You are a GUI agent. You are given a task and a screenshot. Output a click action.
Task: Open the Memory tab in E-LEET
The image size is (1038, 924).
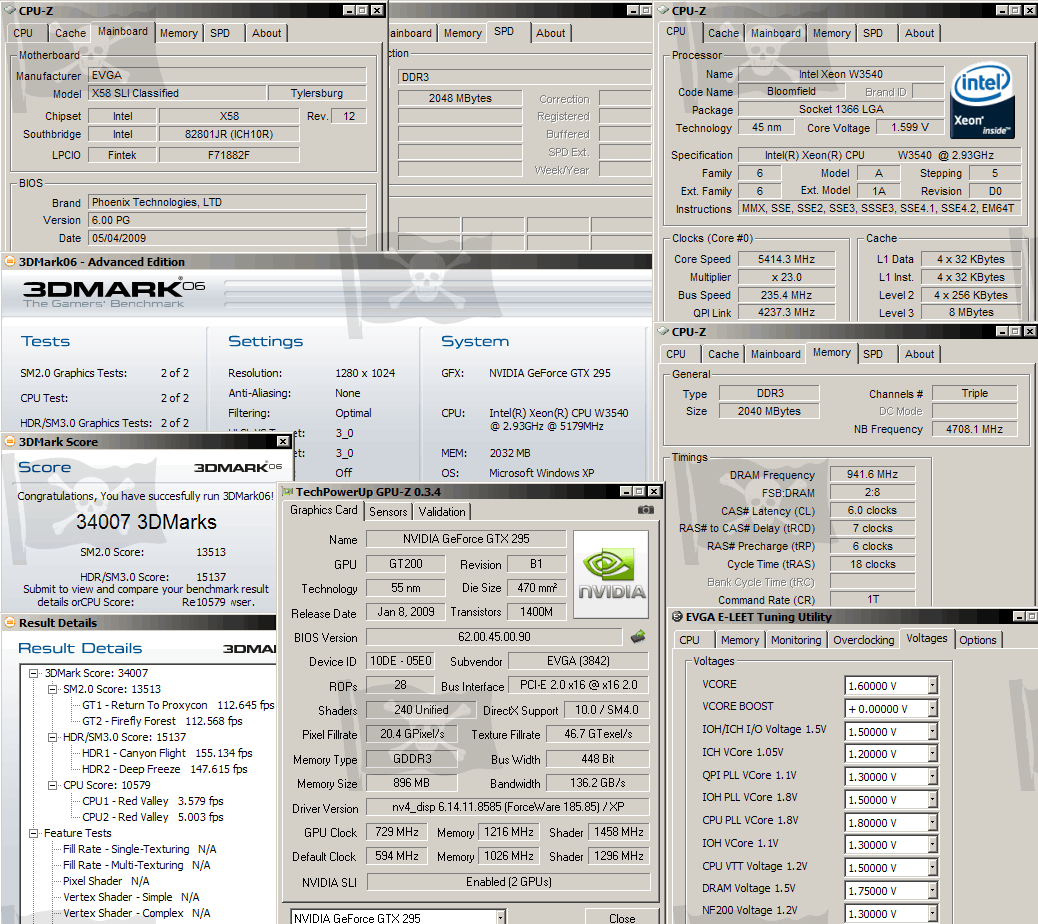point(739,640)
